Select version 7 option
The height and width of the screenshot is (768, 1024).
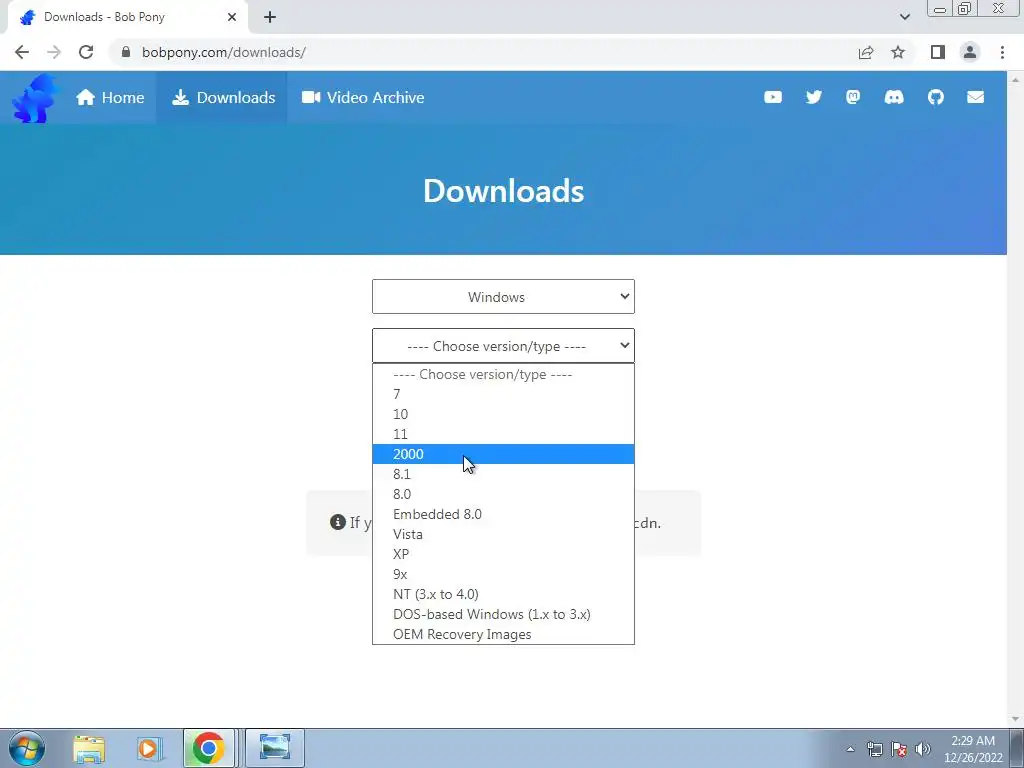click(503, 394)
